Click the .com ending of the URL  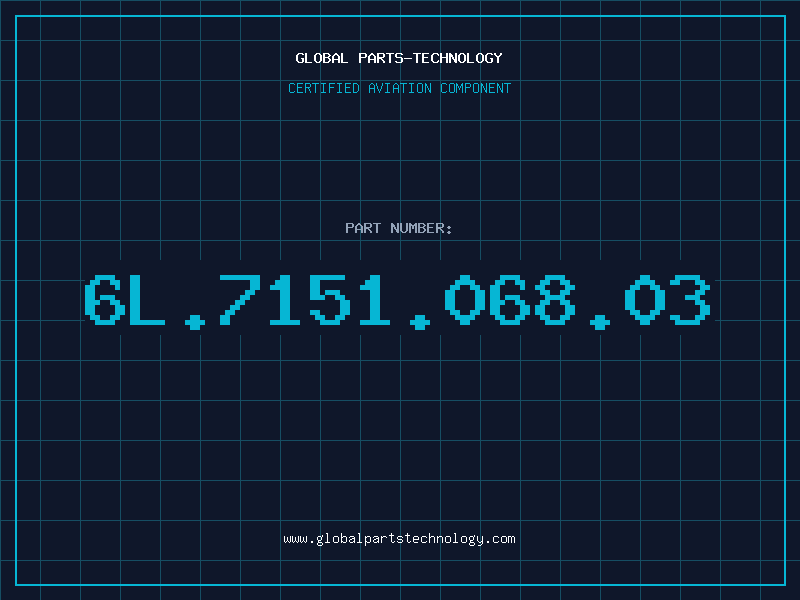[500, 540]
